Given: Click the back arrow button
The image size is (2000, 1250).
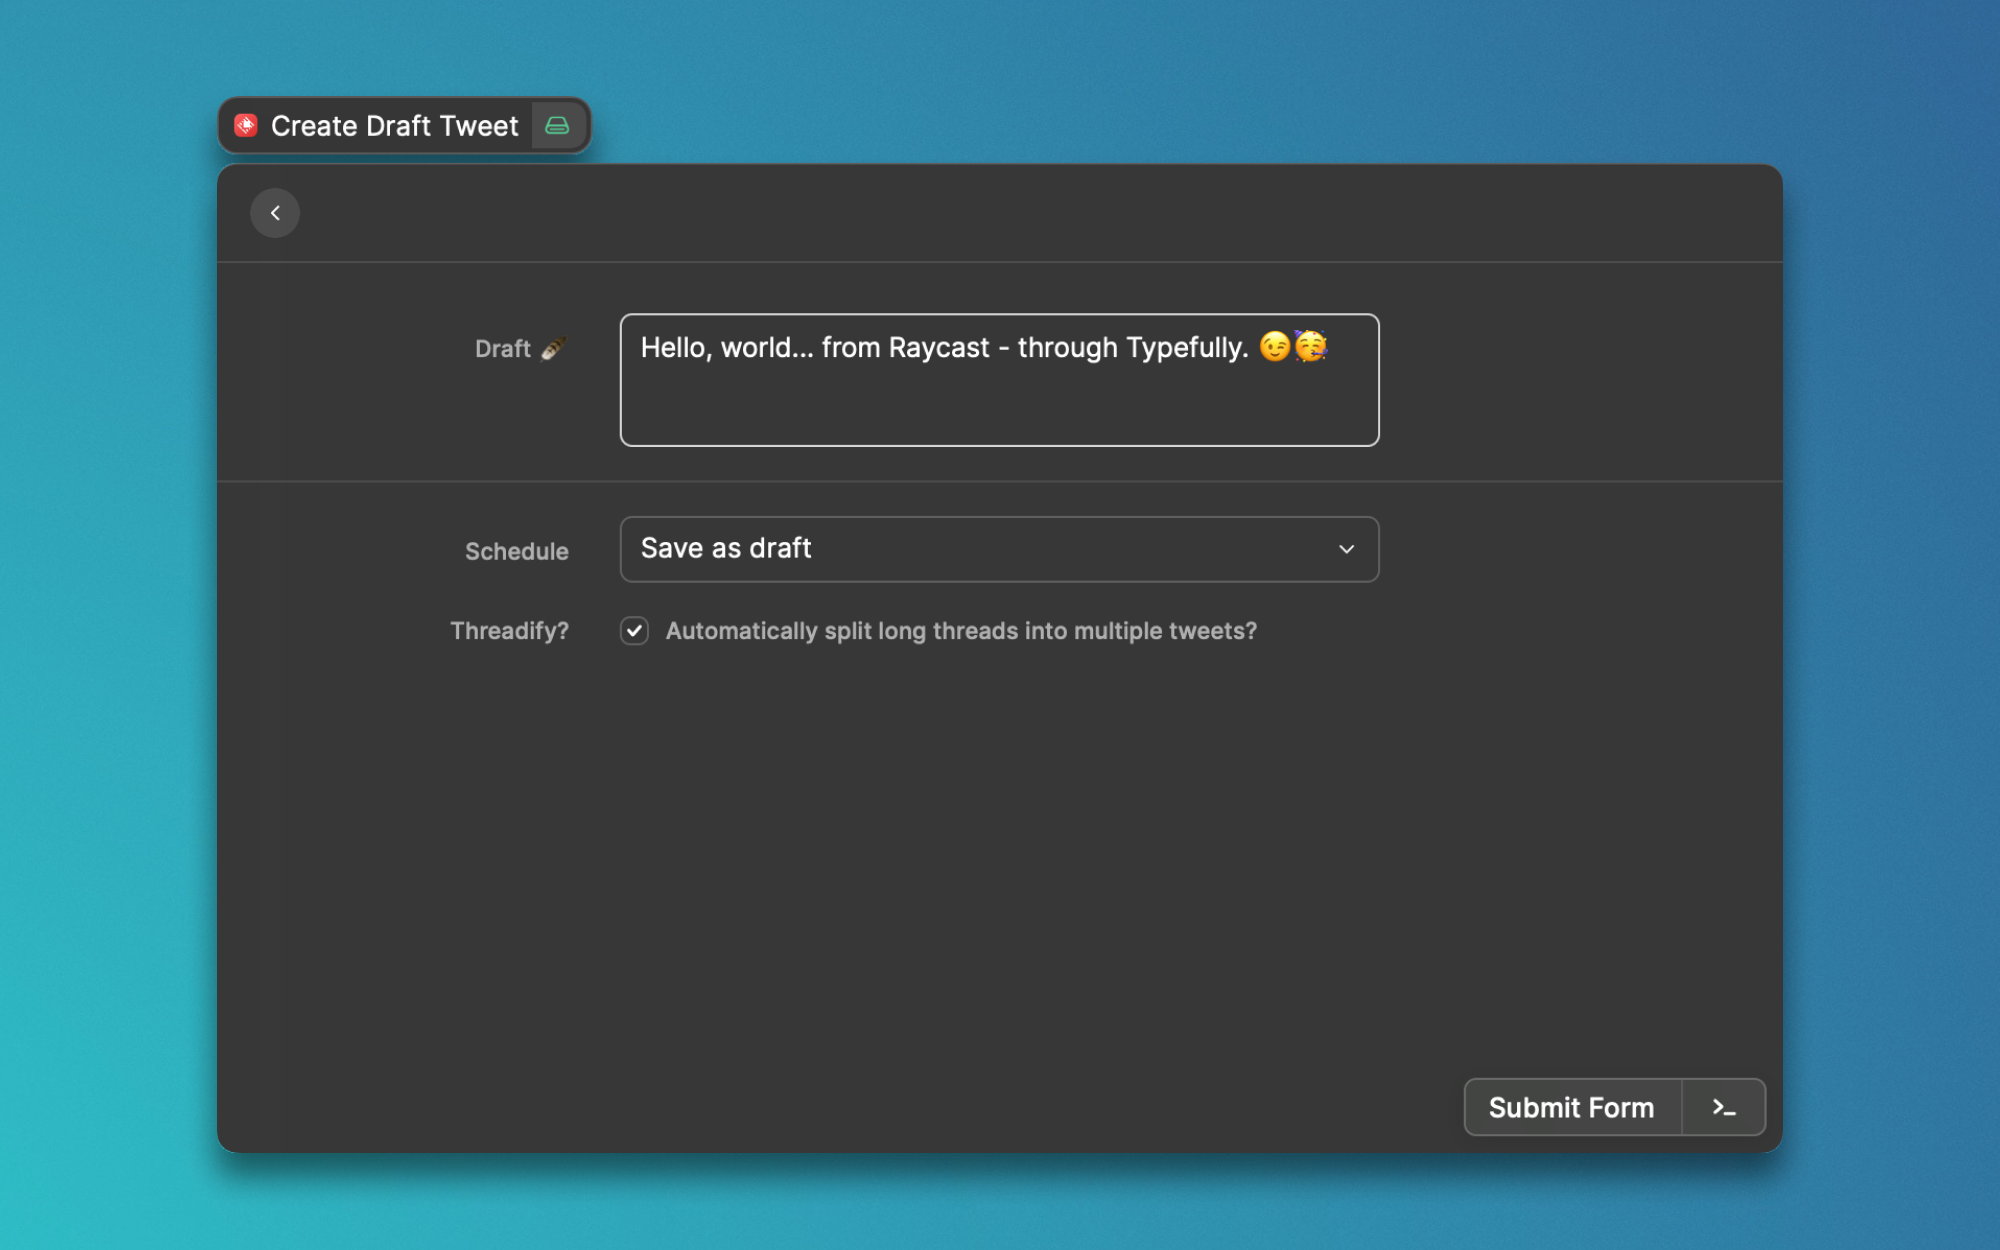Looking at the screenshot, I should (x=275, y=213).
